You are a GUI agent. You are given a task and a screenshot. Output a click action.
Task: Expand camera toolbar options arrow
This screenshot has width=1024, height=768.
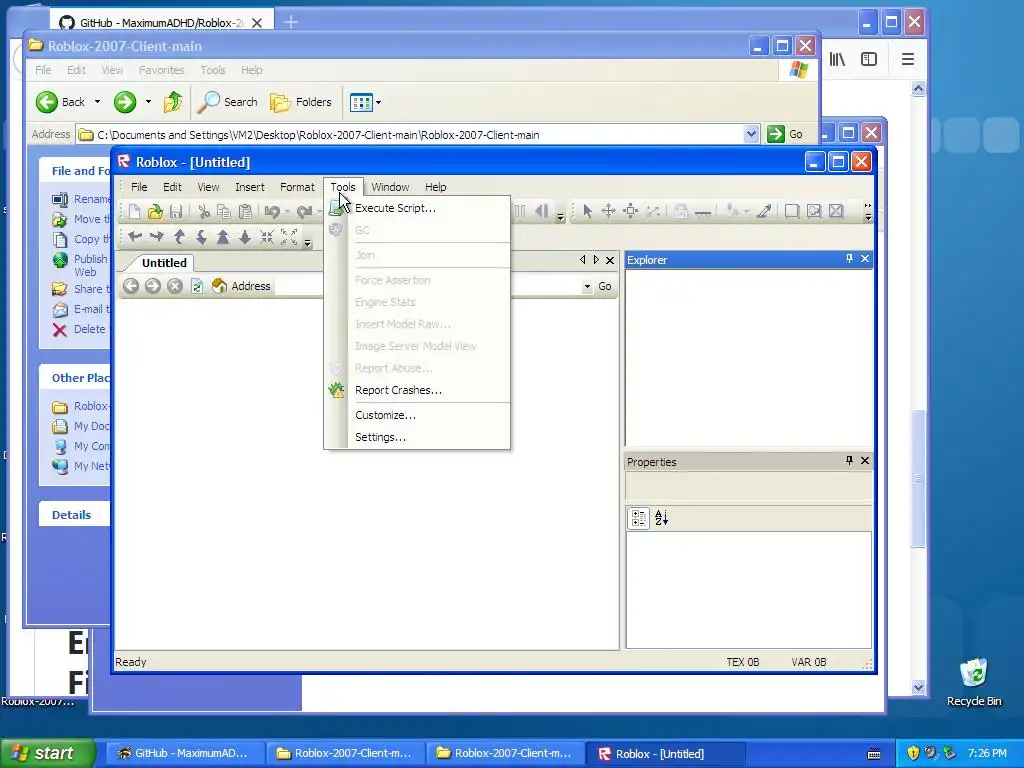tap(308, 243)
